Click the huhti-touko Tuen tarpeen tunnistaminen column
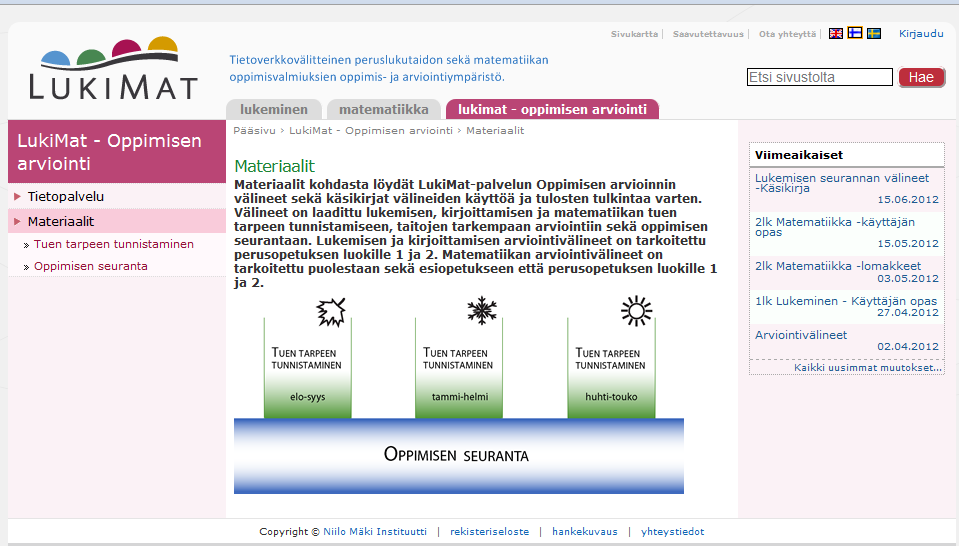Screen dimensions: 959x546 [611, 367]
